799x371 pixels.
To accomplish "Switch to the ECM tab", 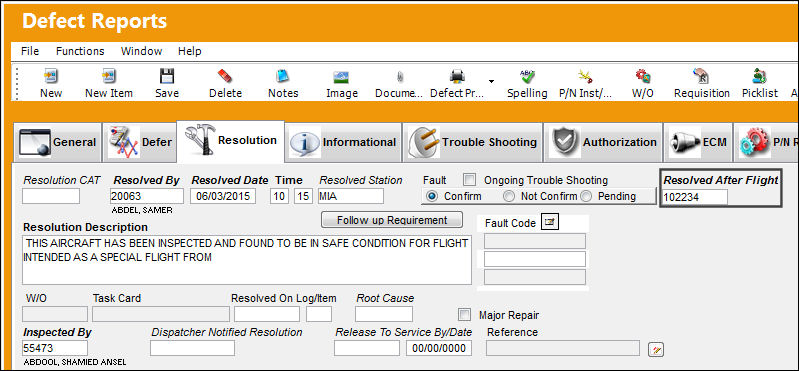I will click(x=698, y=142).
